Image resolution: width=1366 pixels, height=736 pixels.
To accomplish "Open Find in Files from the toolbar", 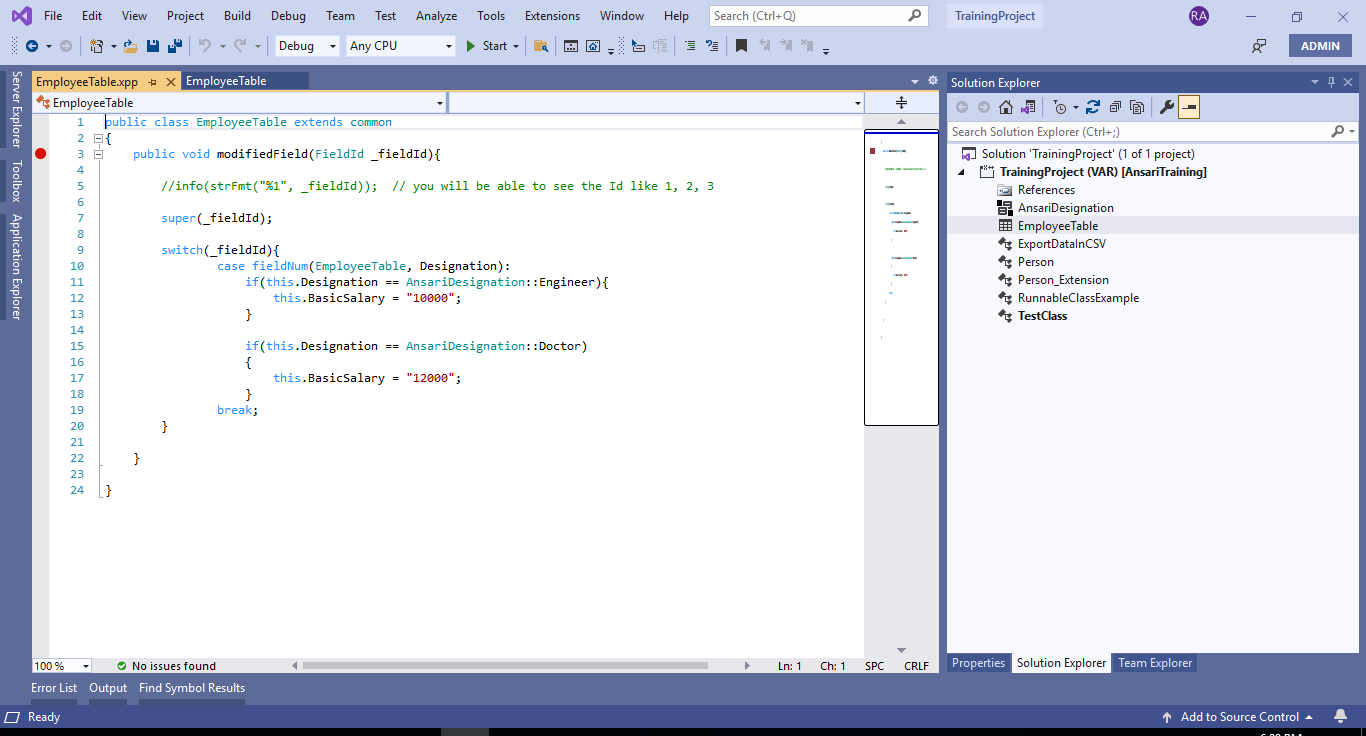I will 540,46.
